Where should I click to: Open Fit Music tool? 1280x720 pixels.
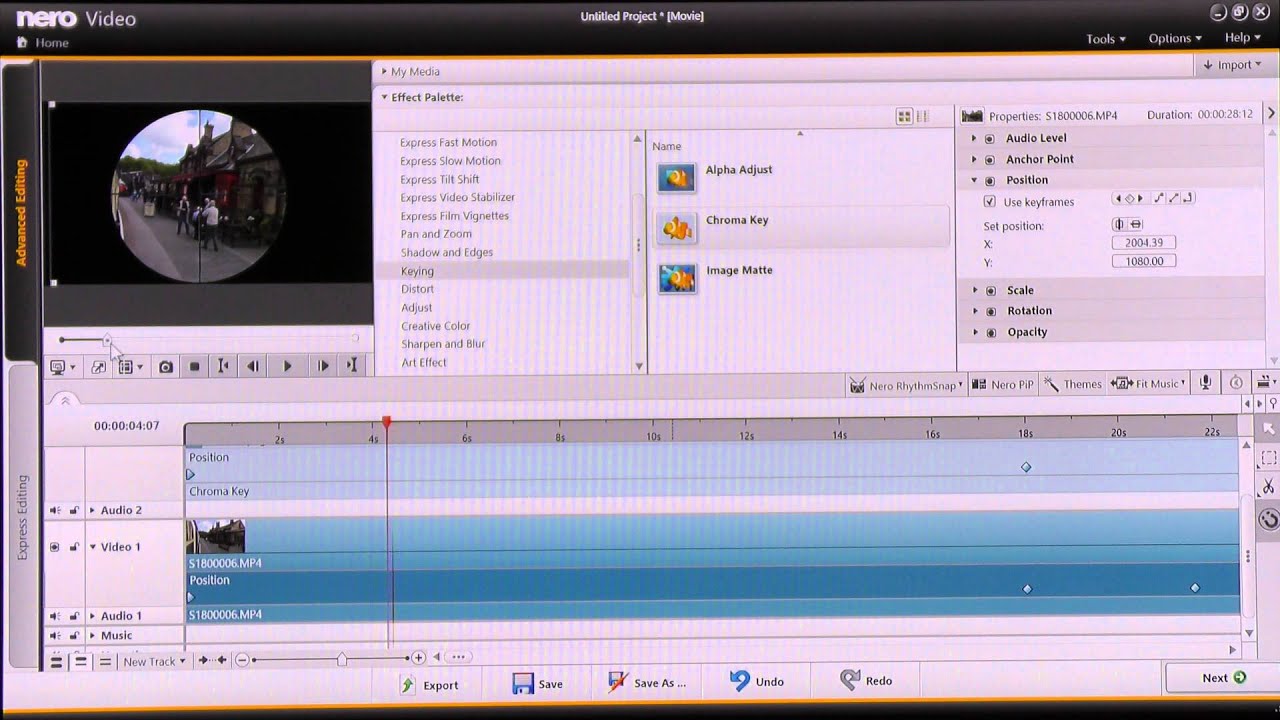point(1148,384)
